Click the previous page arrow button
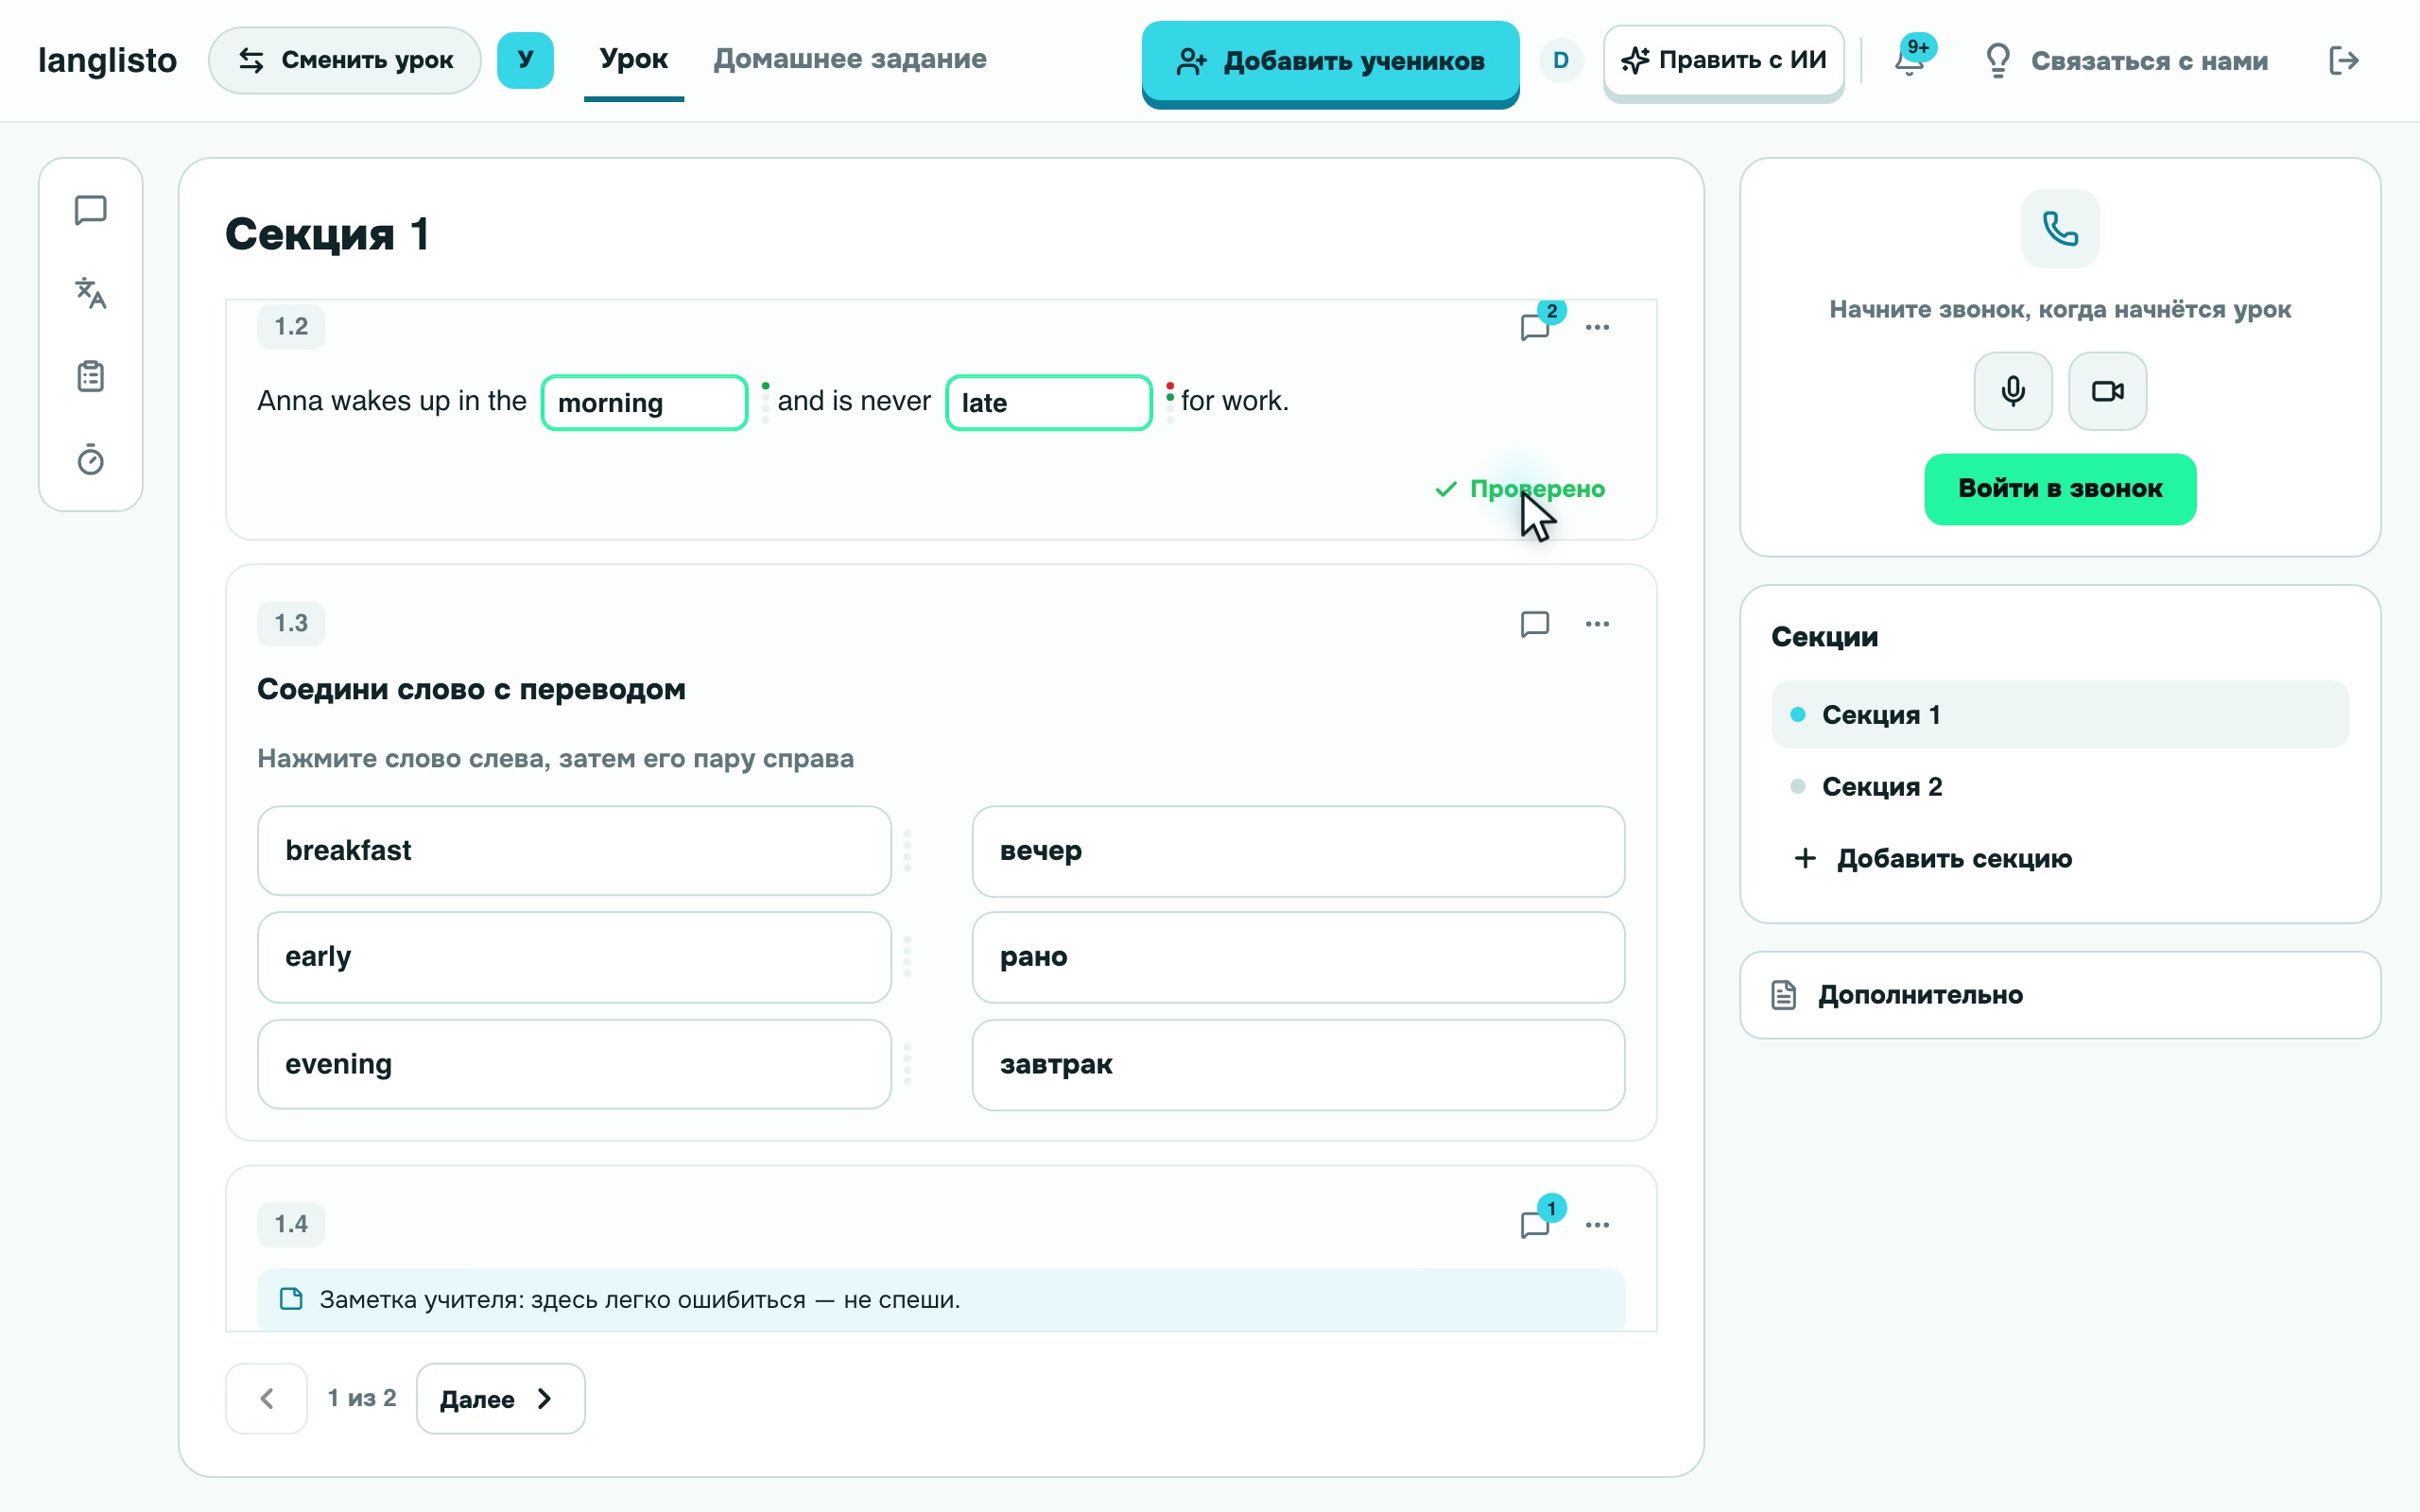This screenshot has width=2420, height=1512. pyautogui.click(x=266, y=1399)
